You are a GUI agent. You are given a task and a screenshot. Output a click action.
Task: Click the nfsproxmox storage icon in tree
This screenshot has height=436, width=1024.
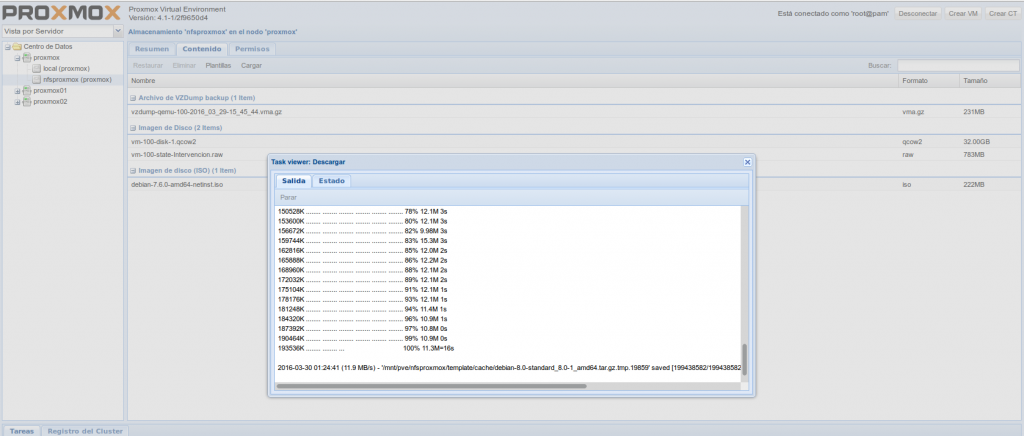coord(37,80)
